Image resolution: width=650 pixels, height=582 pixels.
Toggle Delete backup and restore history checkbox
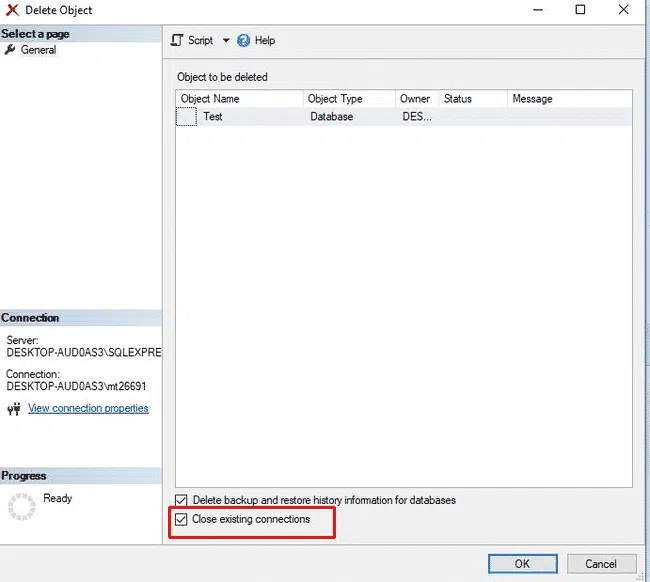click(x=181, y=500)
